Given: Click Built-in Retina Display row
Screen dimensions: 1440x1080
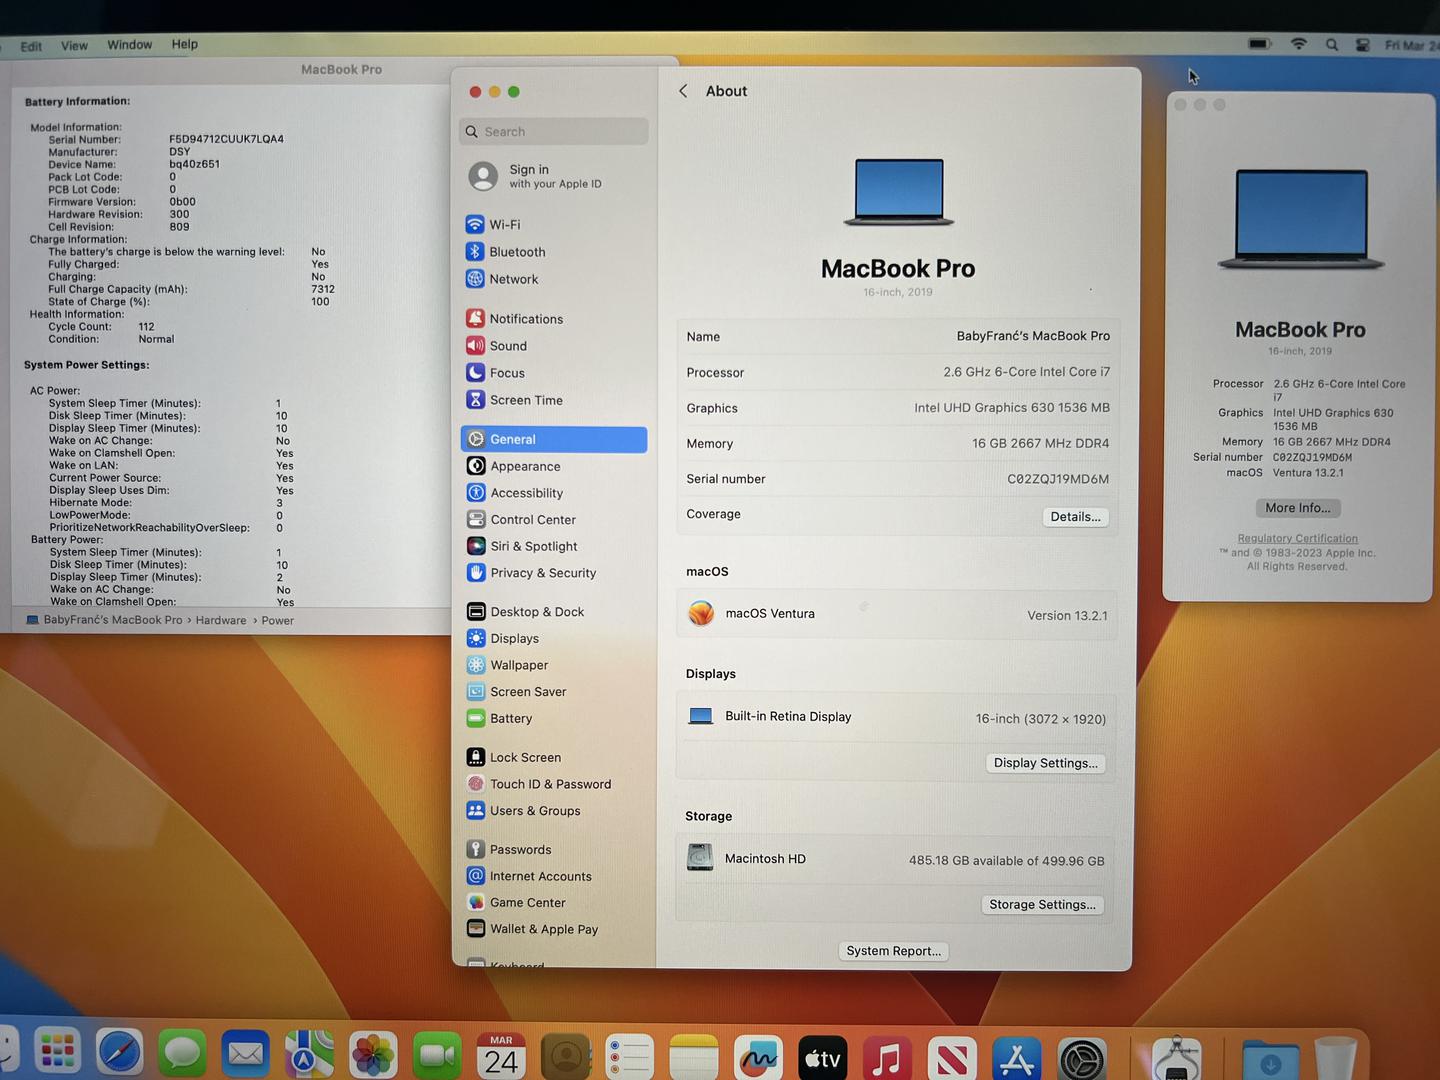Looking at the screenshot, I should coord(897,717).
